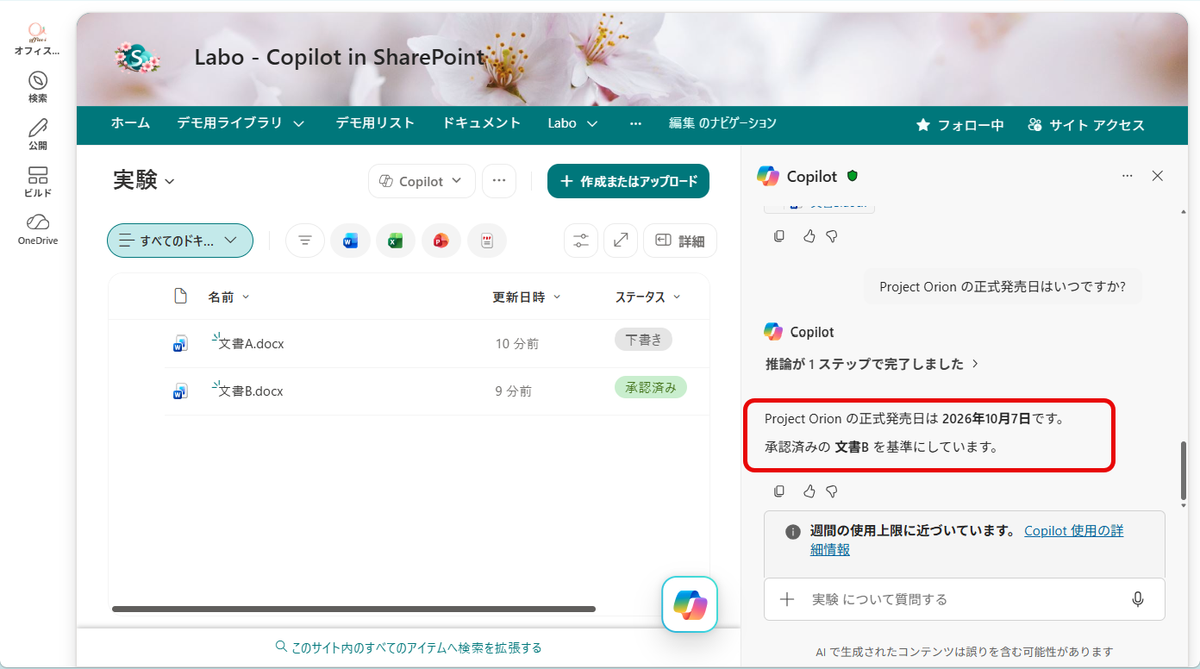Toggle the フォロー中 star button
The image size is (1200, 669).
[960, 125]
